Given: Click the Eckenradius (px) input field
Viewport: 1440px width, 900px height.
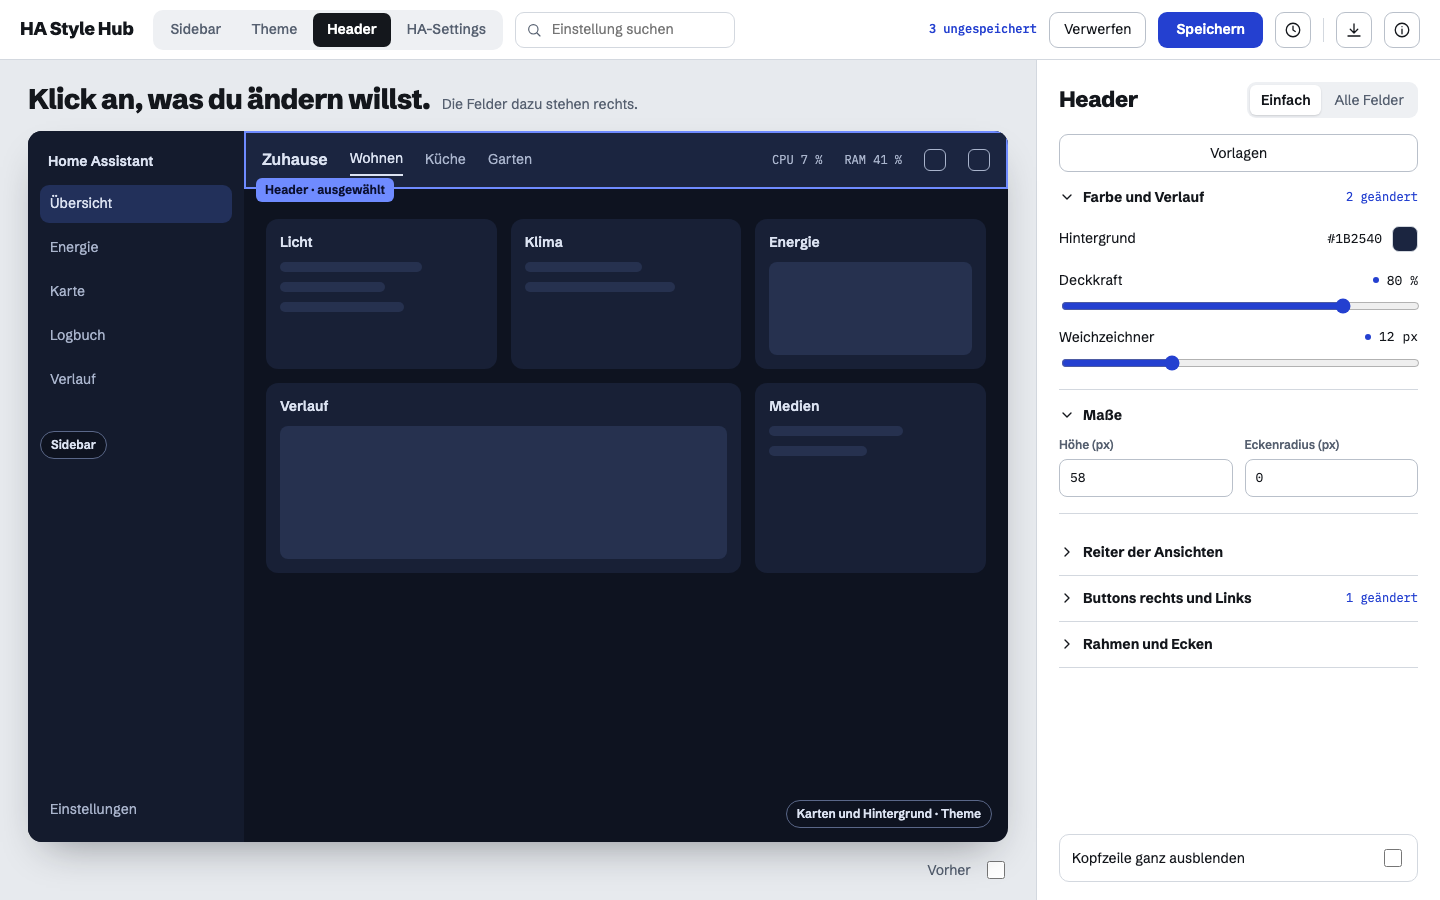Looking at the screenshot, I should (x=1331, y=478).
